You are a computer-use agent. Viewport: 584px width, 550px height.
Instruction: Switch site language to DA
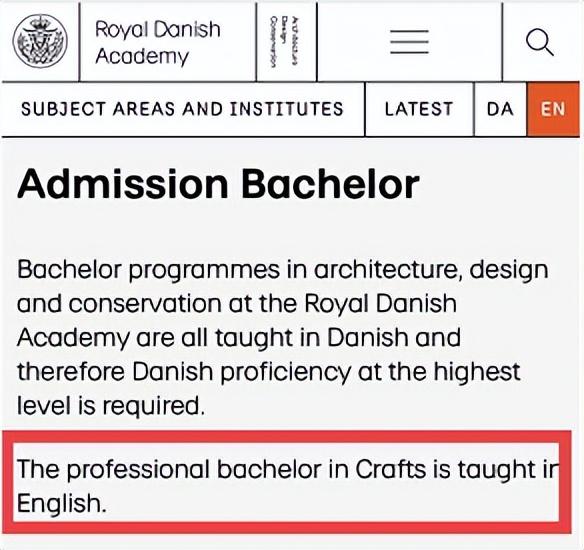pyautogui.click(x=500, y=109)
